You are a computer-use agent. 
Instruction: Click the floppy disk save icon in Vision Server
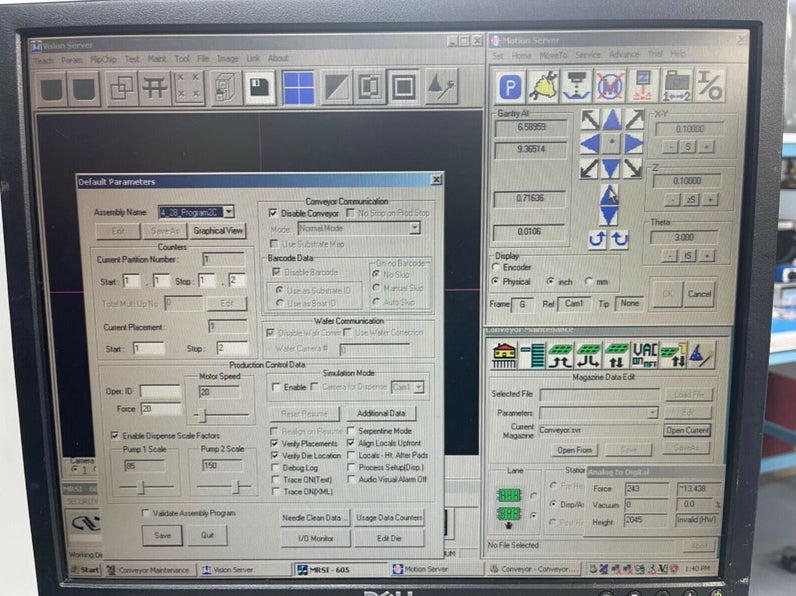tap(259, 88)
